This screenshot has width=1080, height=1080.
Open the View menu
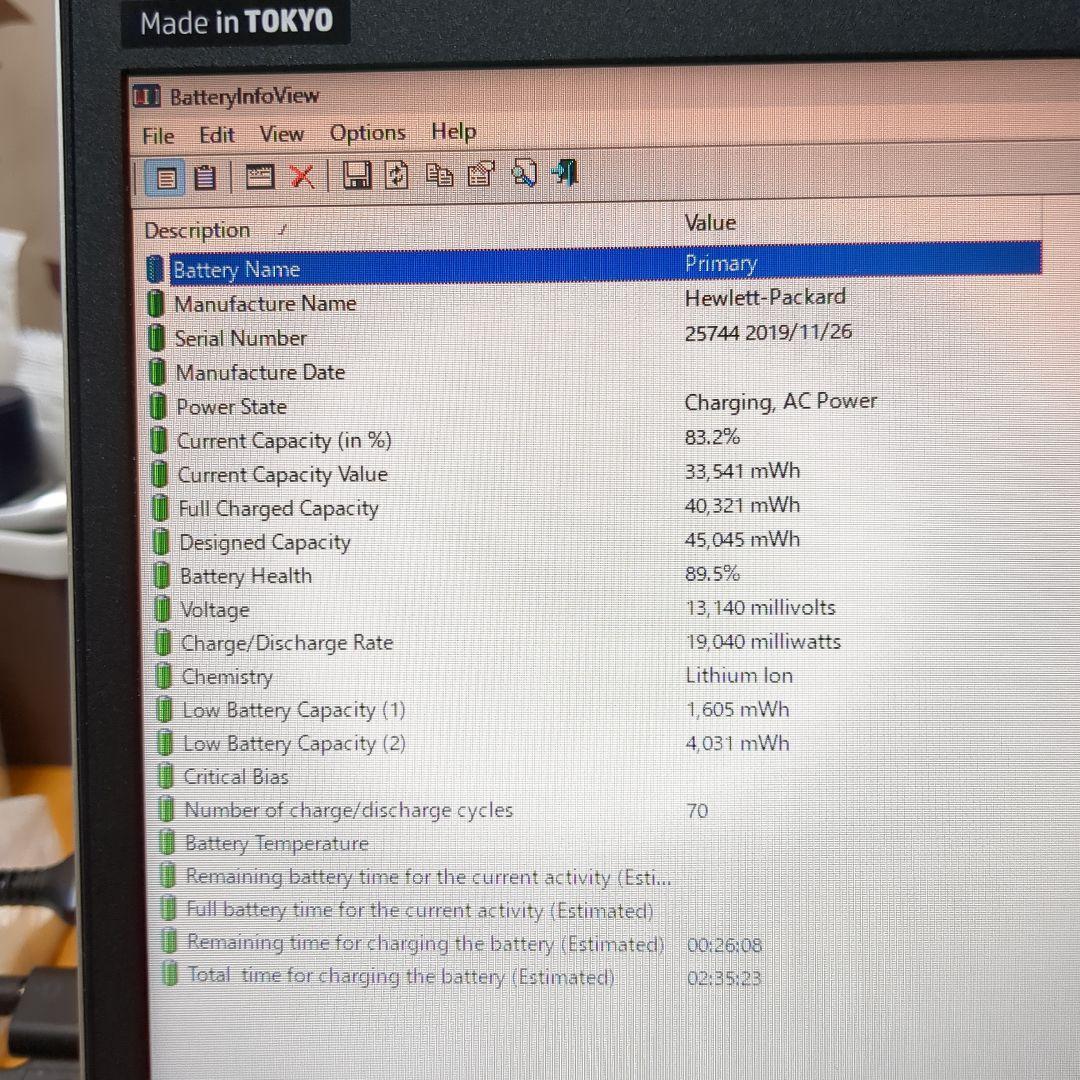click(x=281, y=133)
